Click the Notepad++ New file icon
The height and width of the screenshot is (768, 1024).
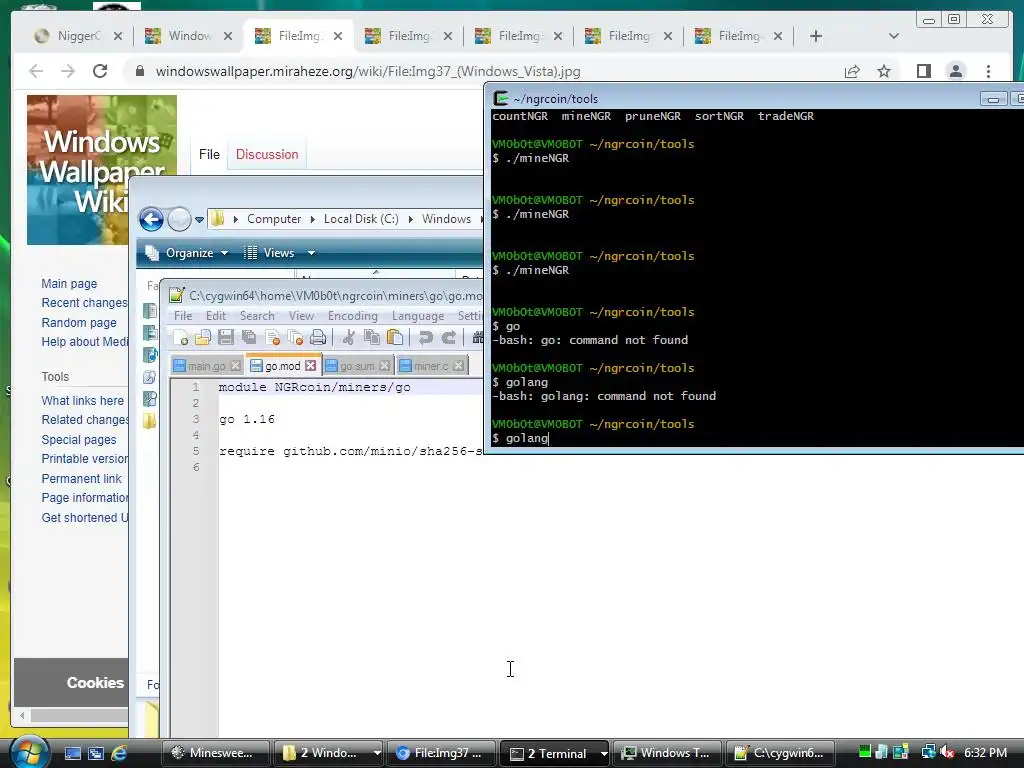coord(180,338)
